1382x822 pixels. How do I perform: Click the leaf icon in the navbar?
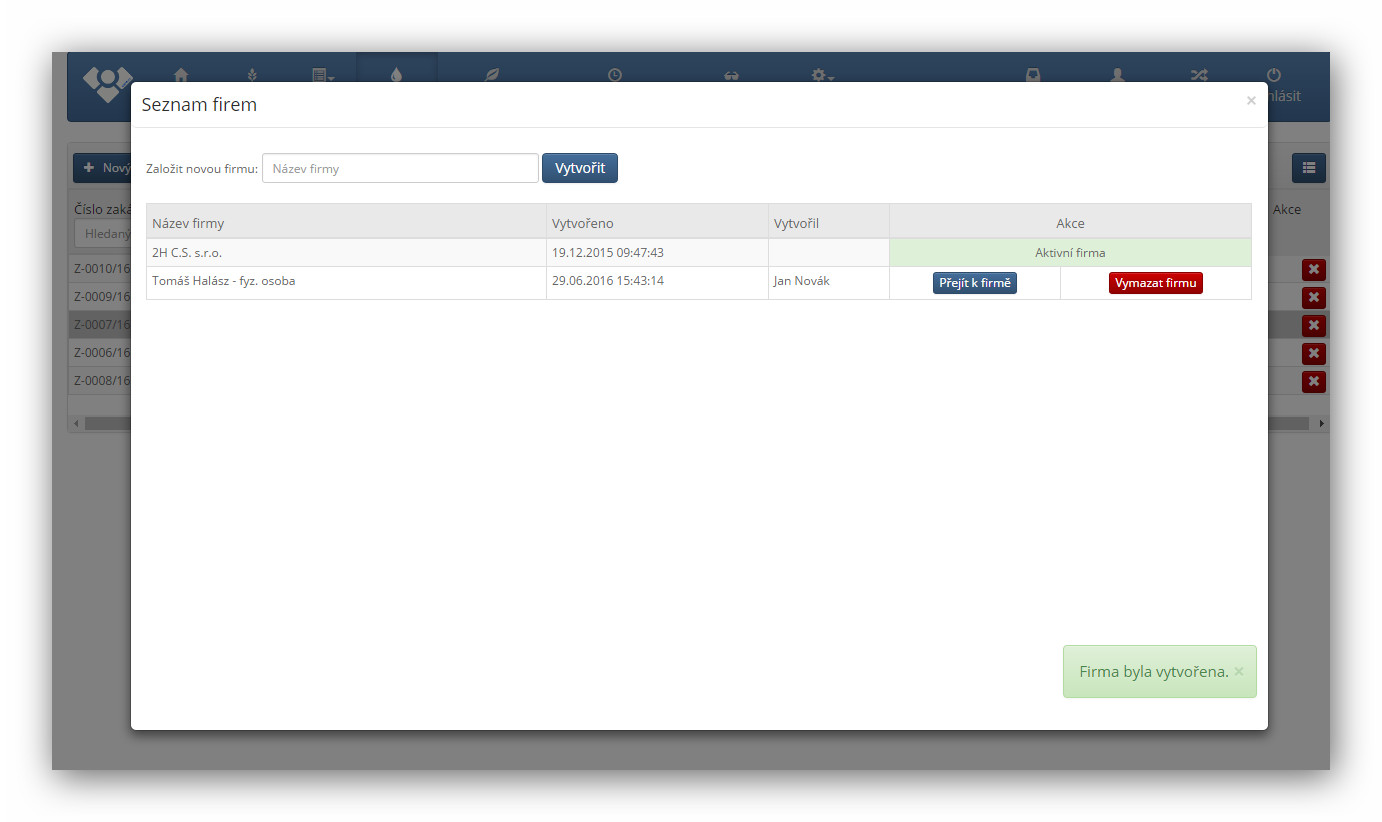pyautogui.click(x=491, y=74)
